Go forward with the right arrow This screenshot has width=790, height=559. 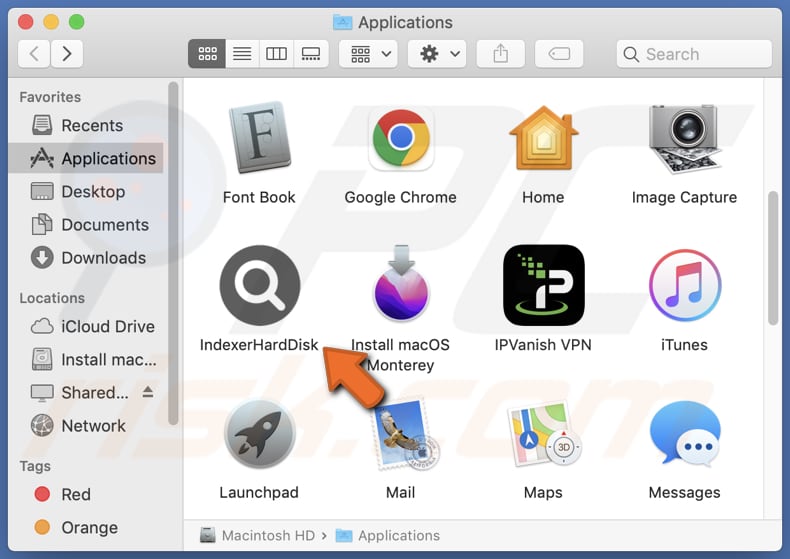click(67, 54)
